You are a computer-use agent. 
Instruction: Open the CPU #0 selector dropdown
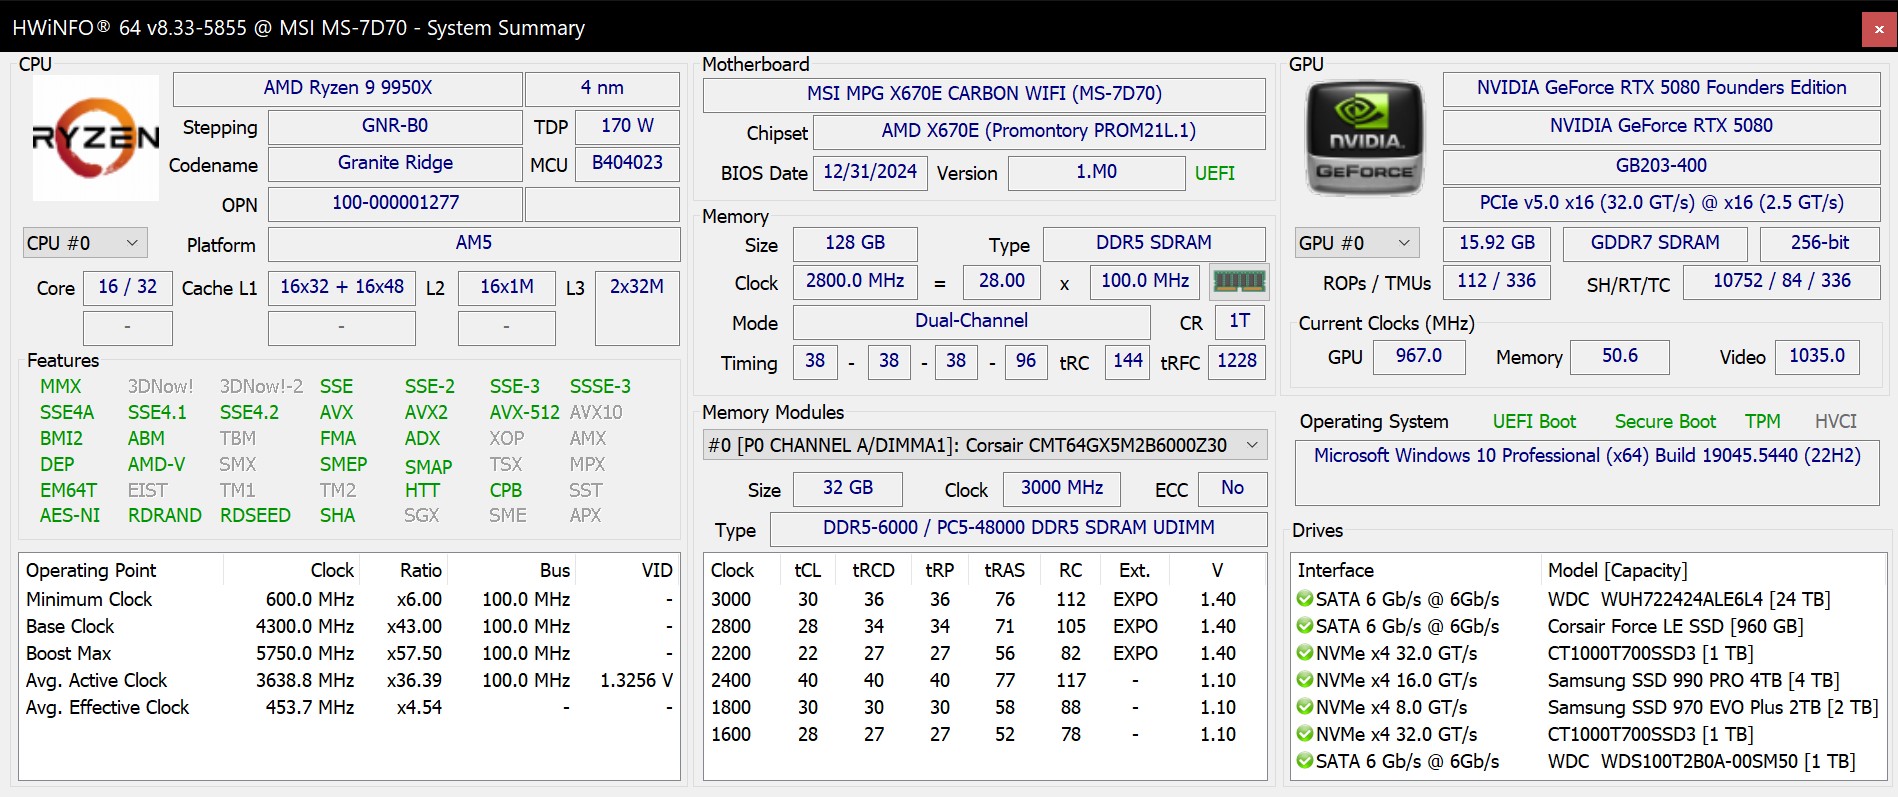(x=85, y=243)
